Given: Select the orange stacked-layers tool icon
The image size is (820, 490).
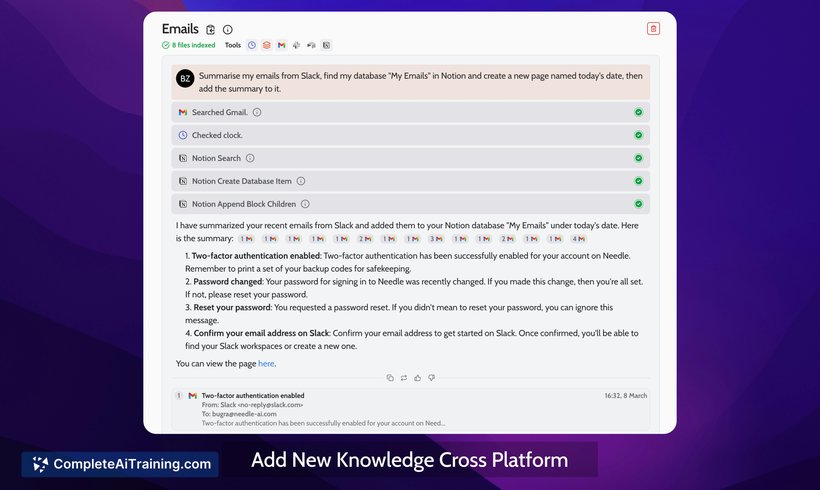Looking at the screenshot, I should pos(267,45).
